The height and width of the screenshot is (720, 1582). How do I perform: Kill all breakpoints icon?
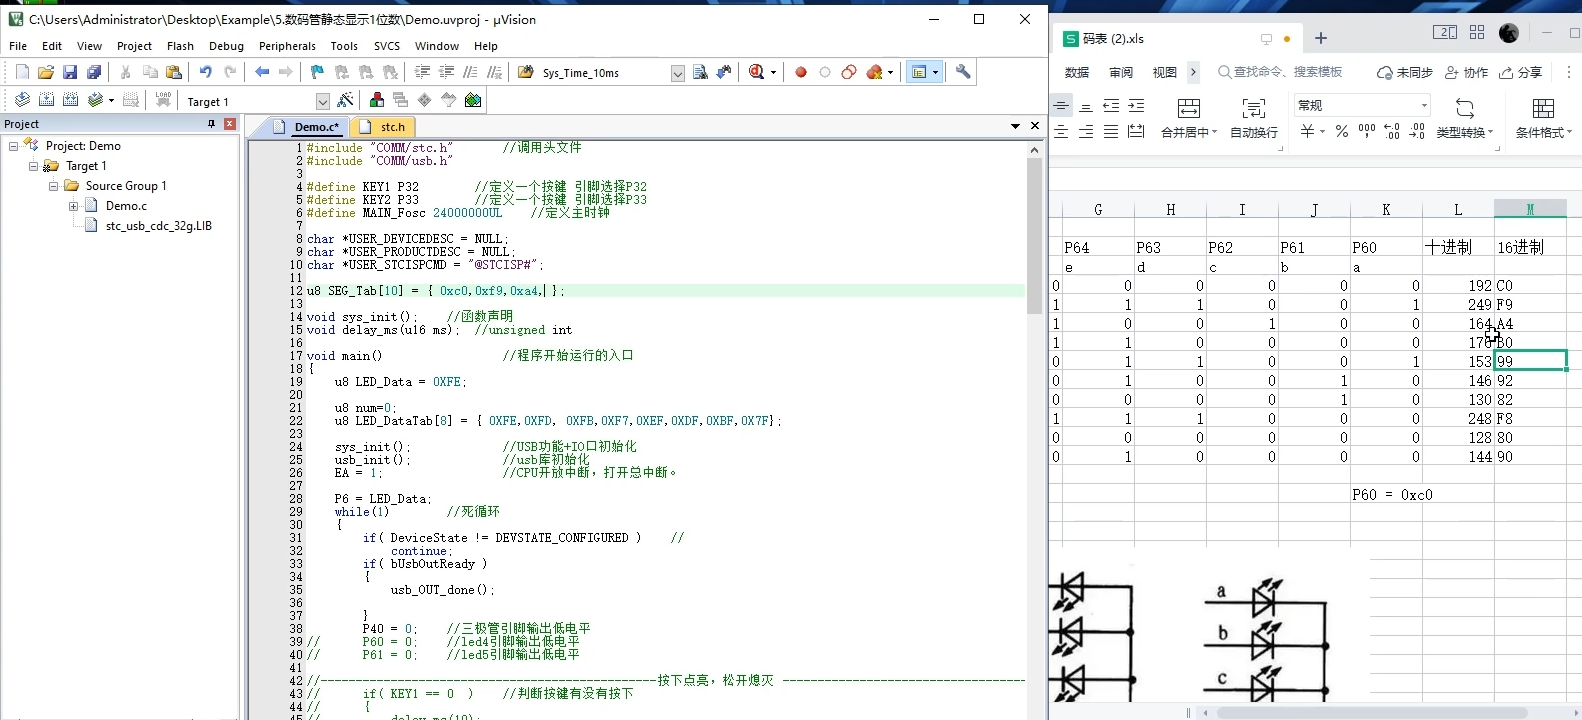tap(876, 72)
